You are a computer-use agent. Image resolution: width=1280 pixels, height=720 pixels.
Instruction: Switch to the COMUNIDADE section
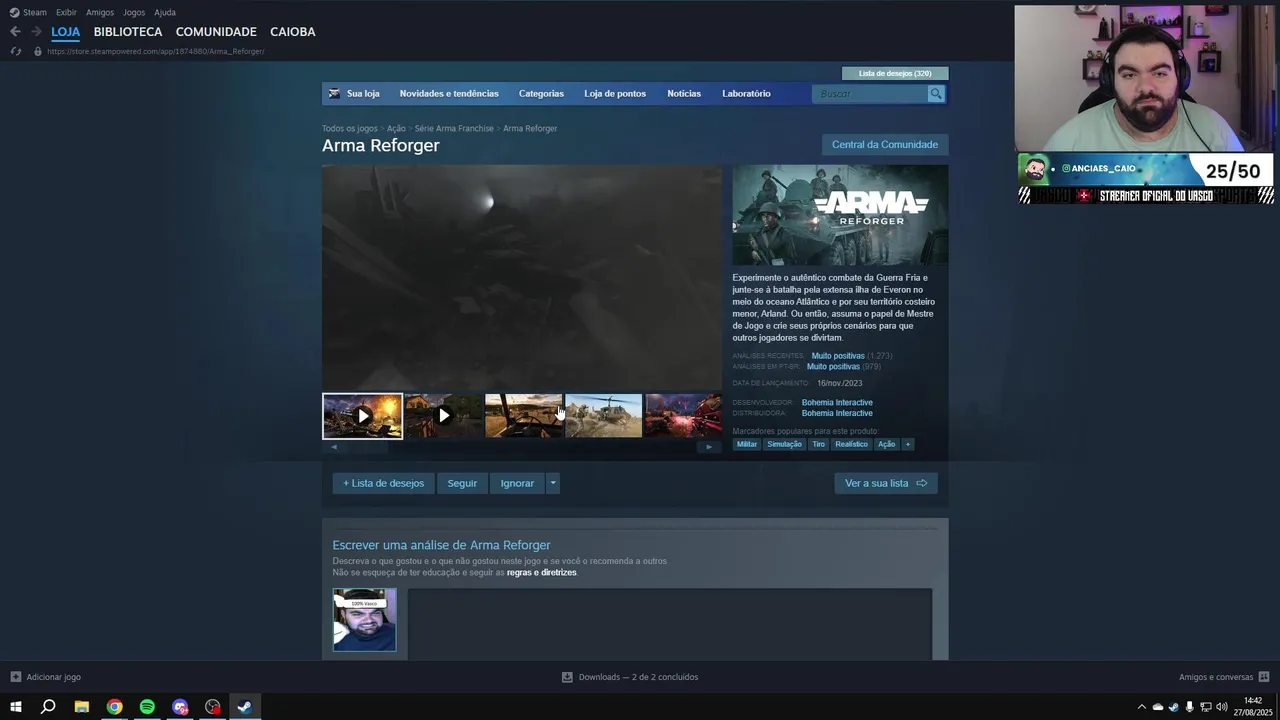216,32
